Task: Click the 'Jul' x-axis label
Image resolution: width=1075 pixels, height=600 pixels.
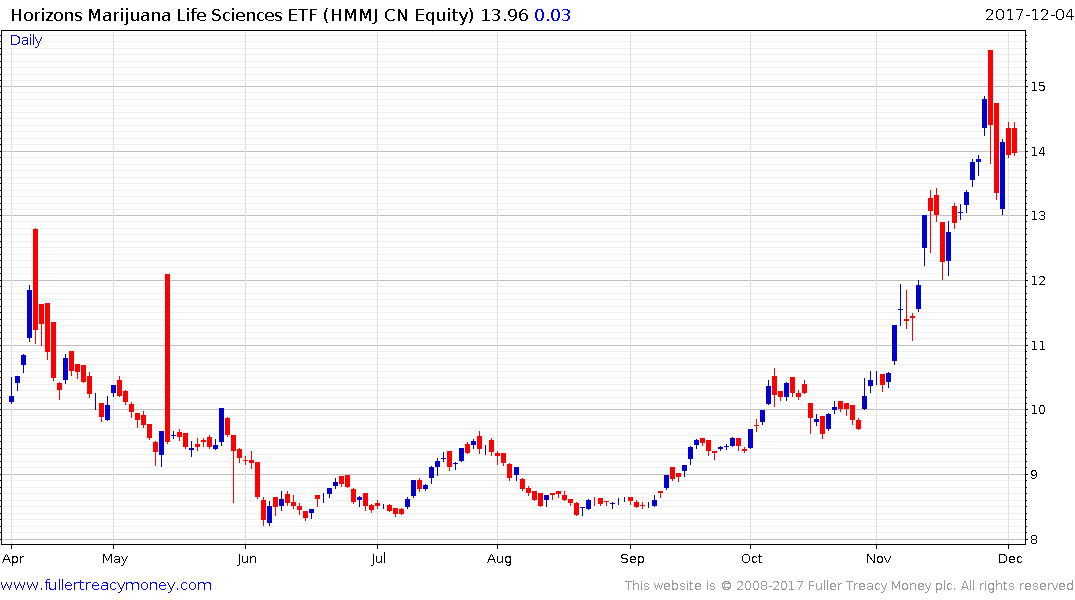Action: 378,559
